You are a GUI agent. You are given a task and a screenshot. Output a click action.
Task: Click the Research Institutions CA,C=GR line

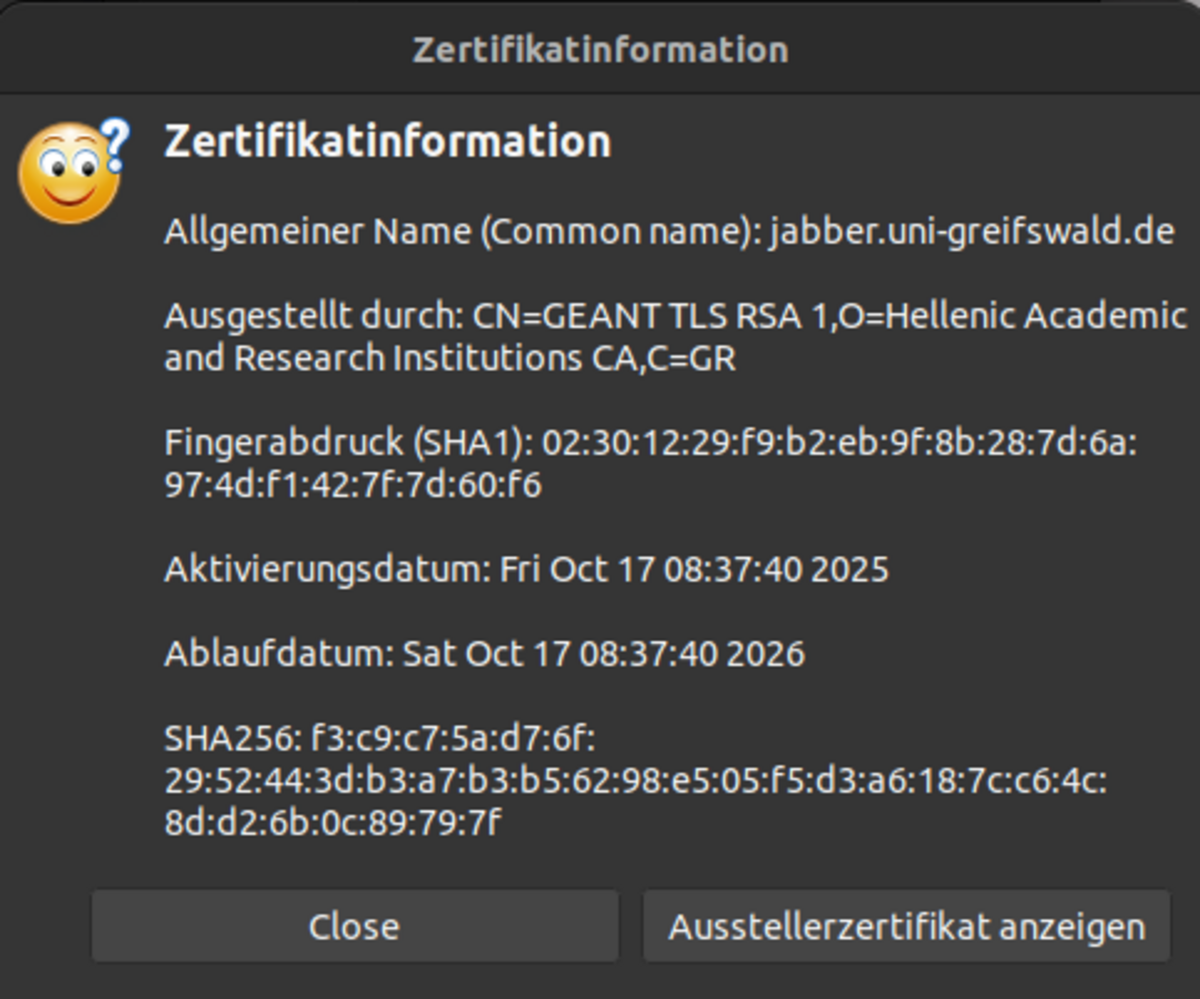[x=450, y=358]
